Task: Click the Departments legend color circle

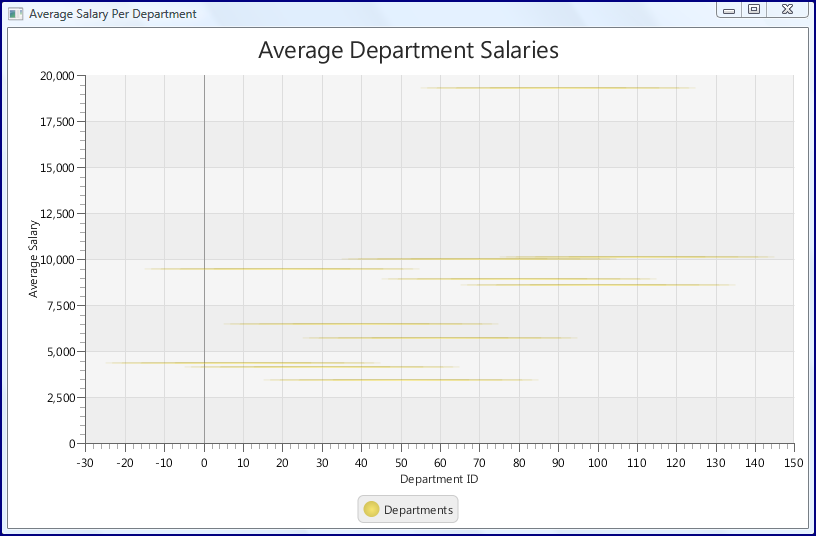Action: [371, 509]
